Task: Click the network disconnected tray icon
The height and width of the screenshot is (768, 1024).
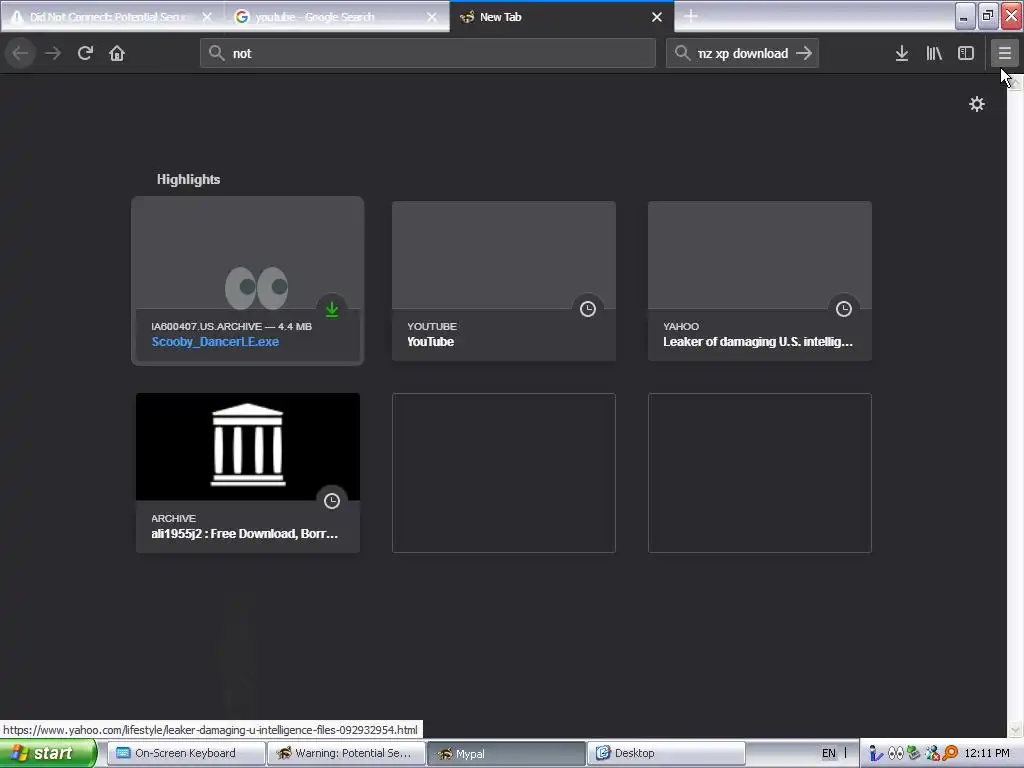Action: (x=932, y=753)
